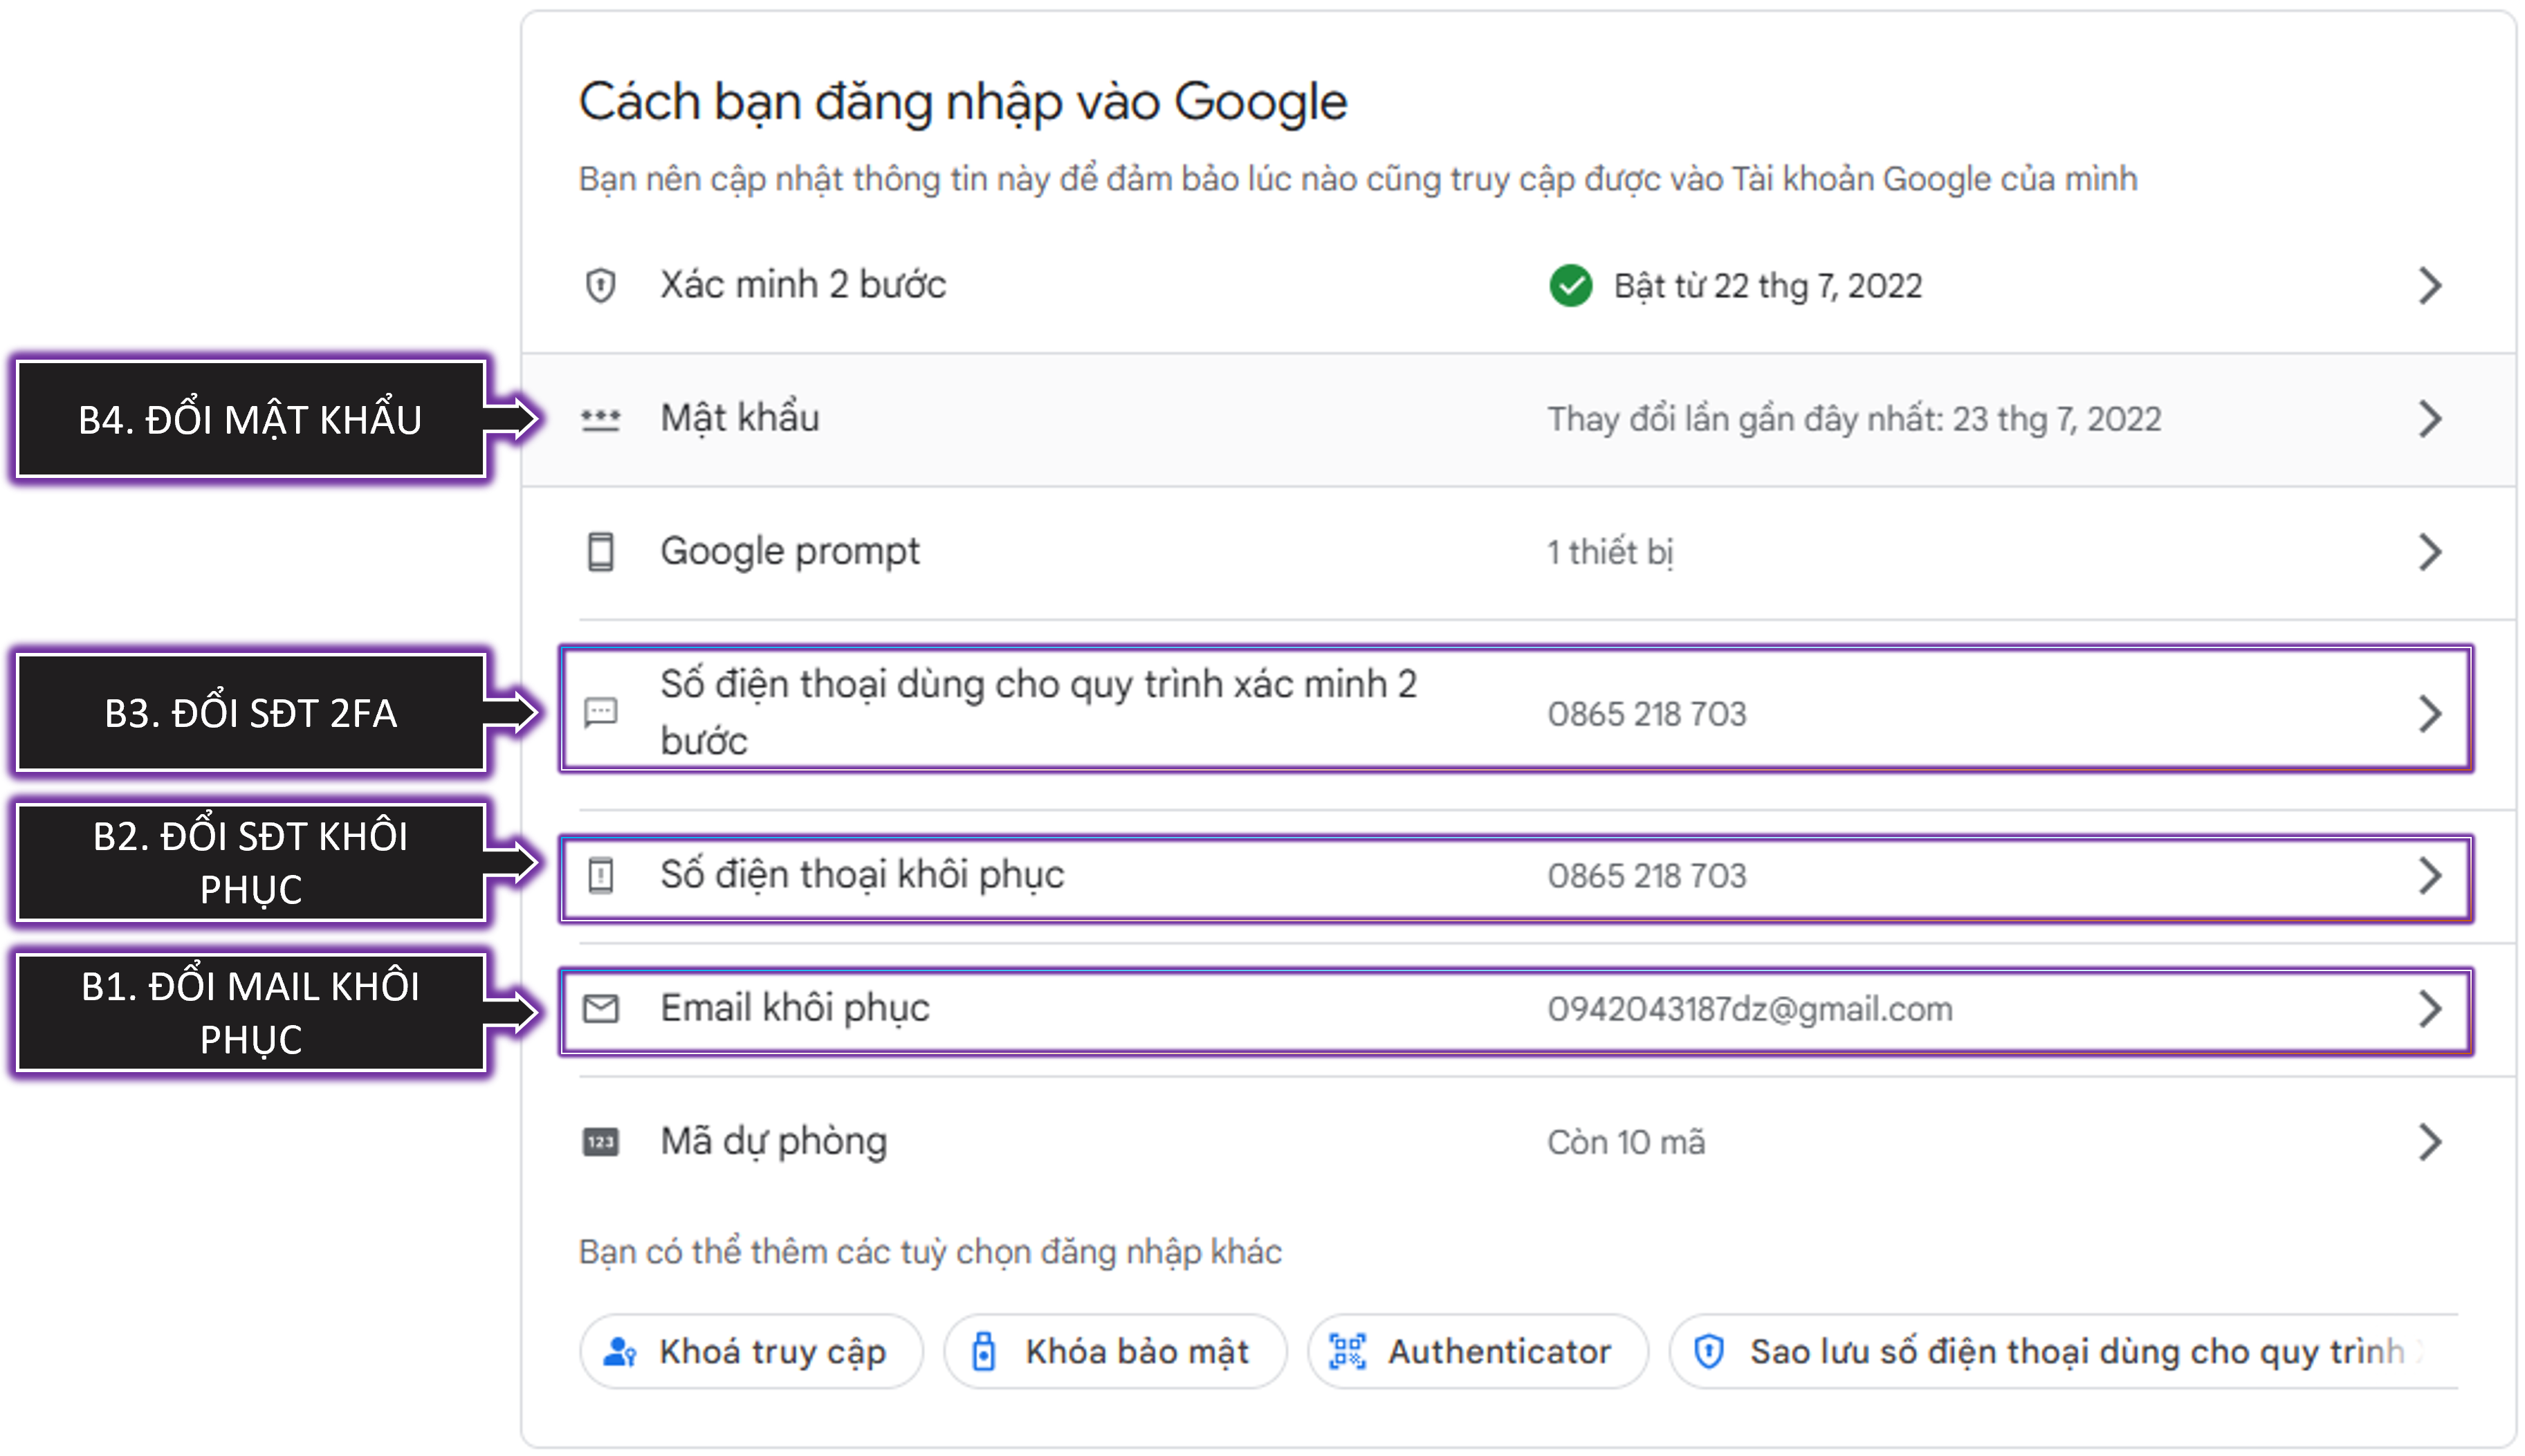
Task: Open Xác minh 2 bước via its chevron
Action: [2430, 286]
